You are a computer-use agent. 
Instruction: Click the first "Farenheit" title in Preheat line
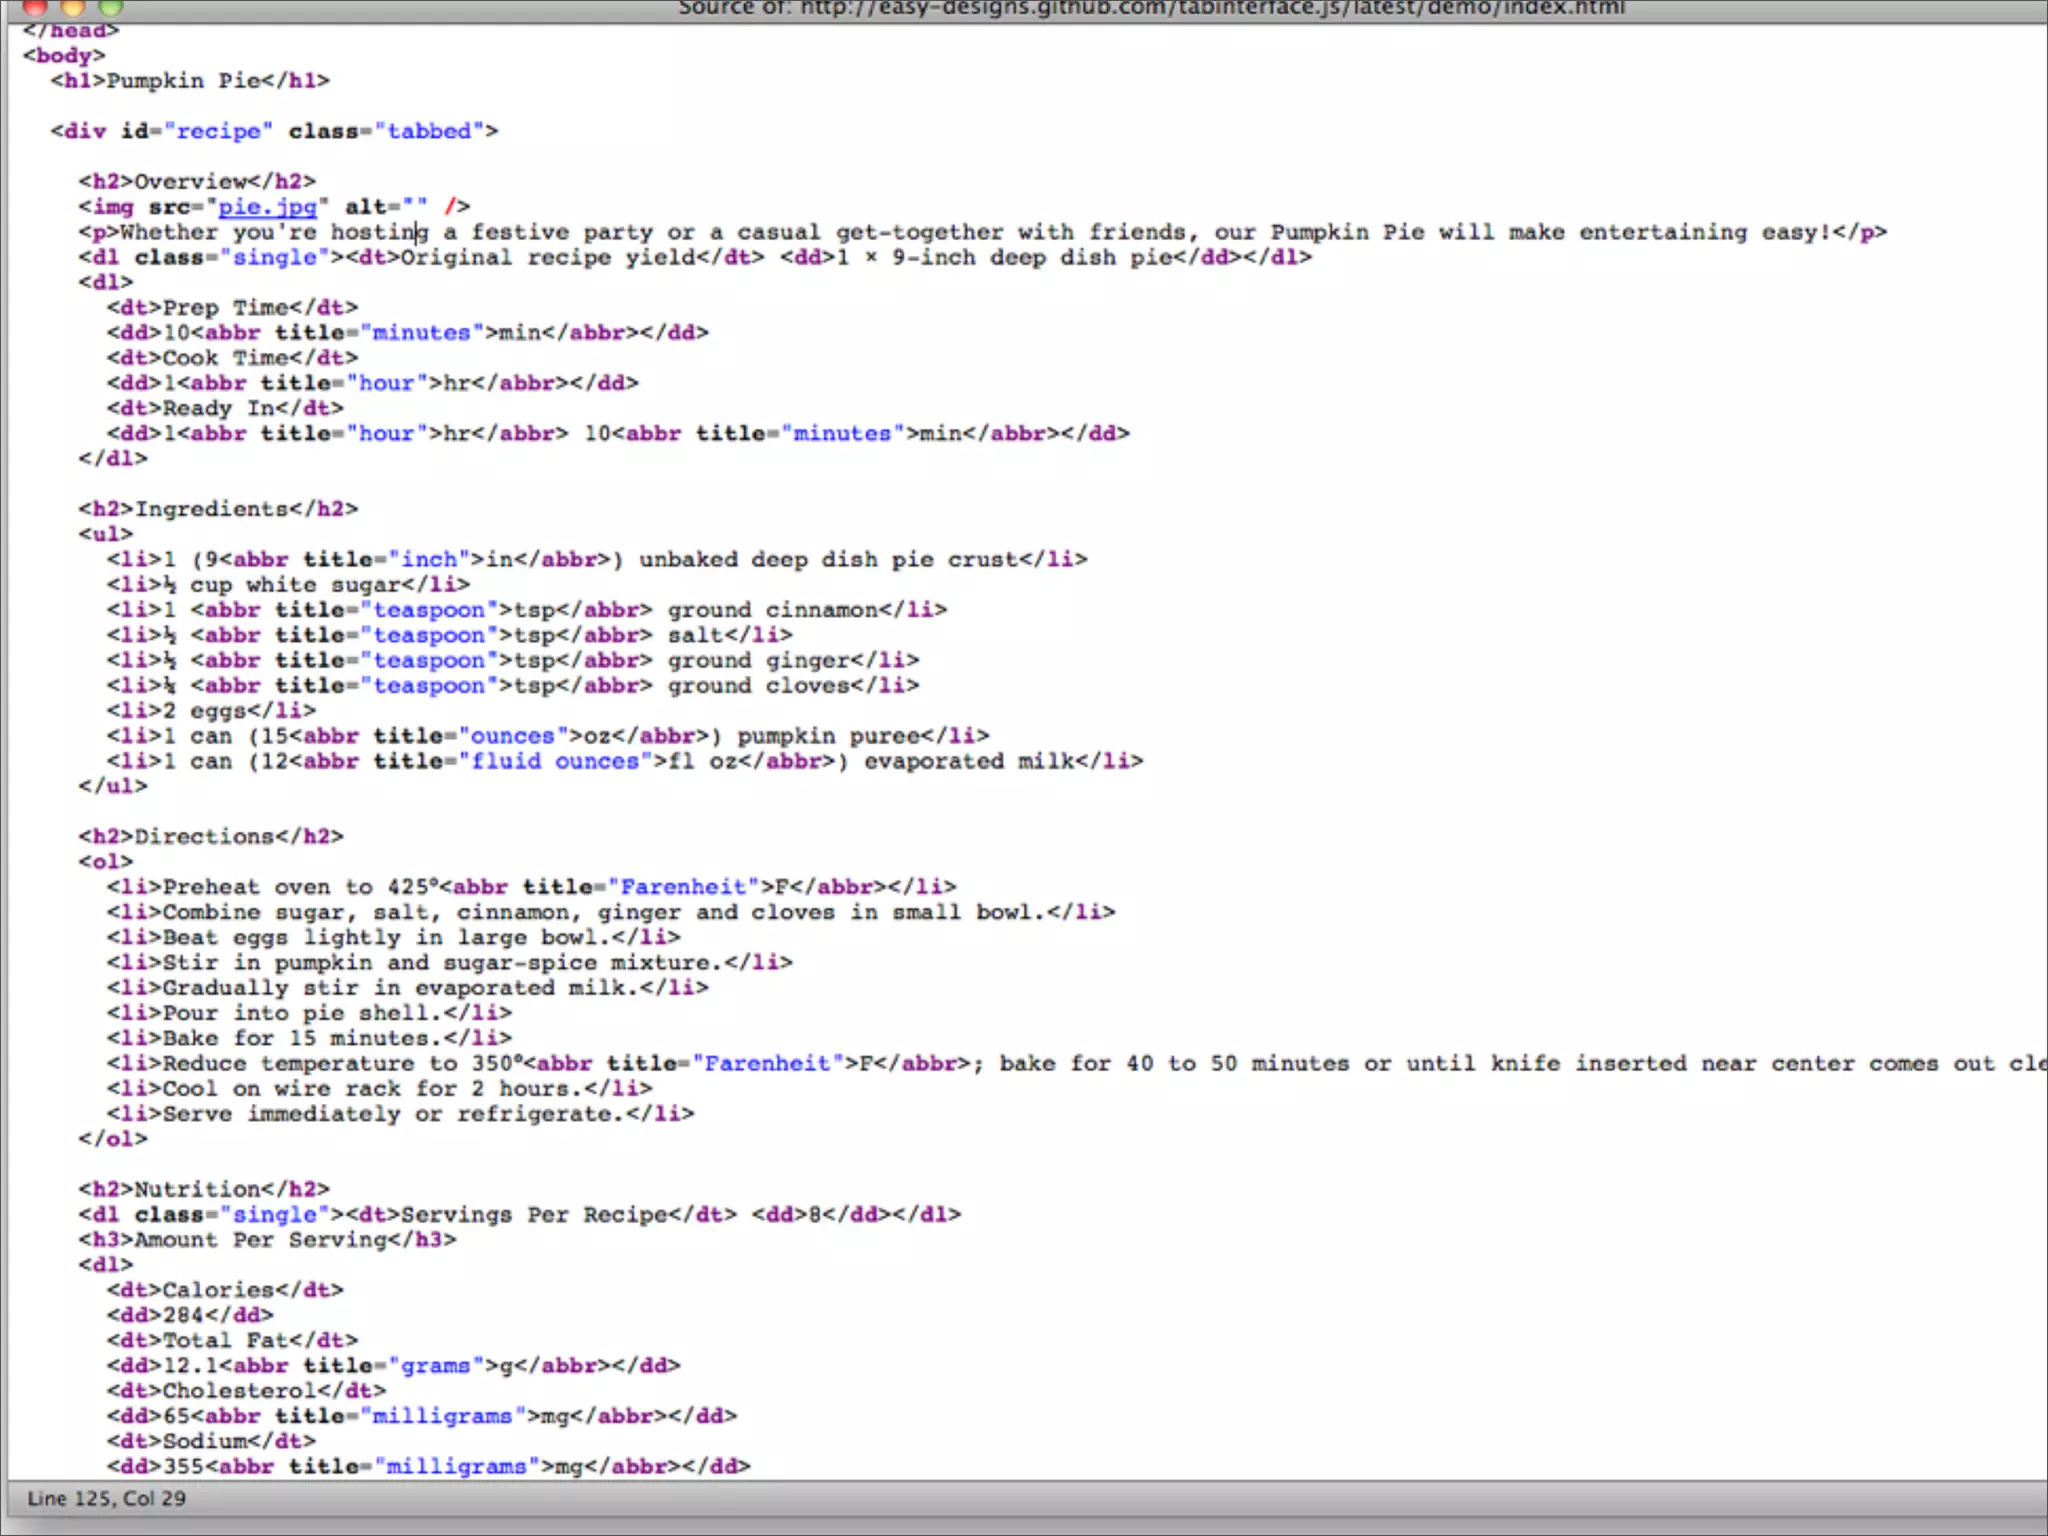point(684,887)
